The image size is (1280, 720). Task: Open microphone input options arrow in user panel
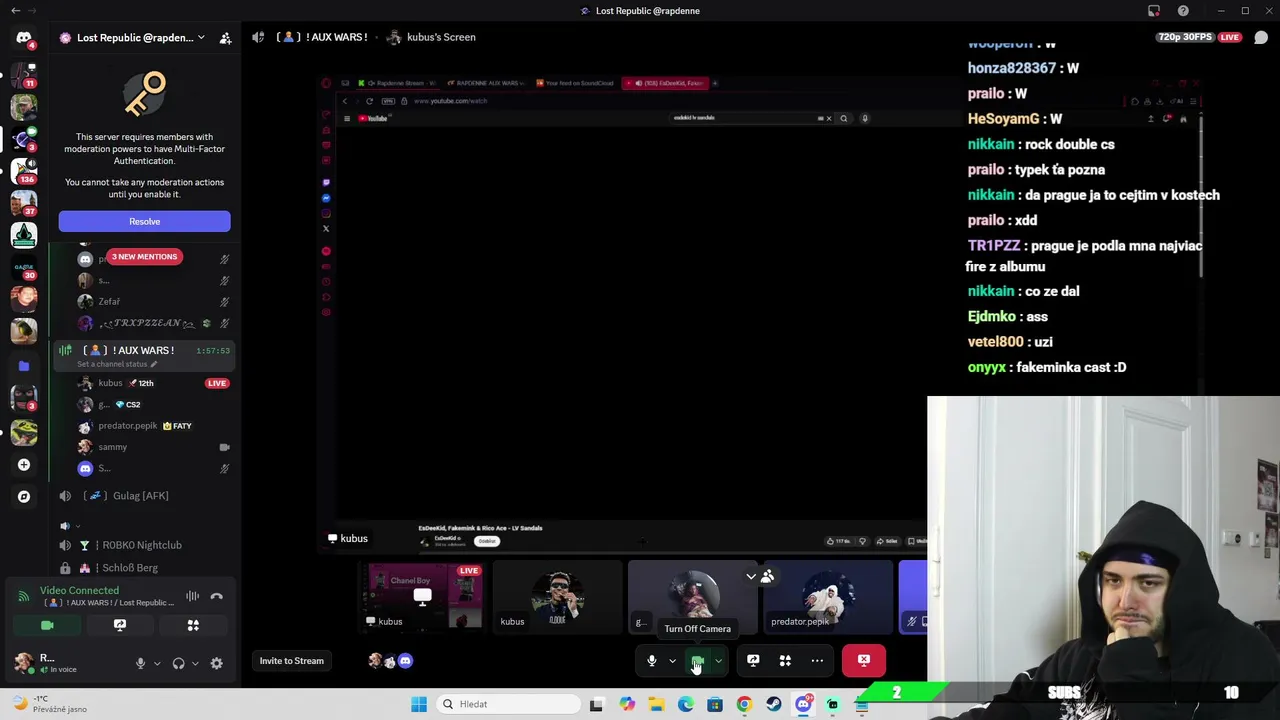pos(156,663)
